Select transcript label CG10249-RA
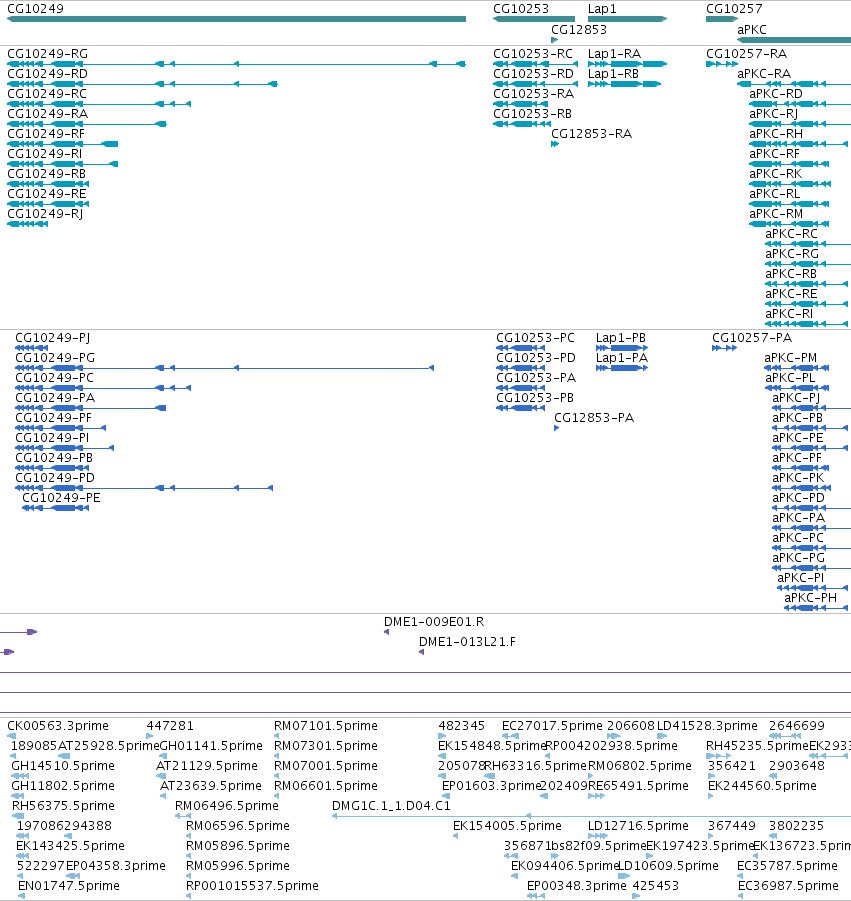Viewport: 851px width, 901px height. [47, 114]
